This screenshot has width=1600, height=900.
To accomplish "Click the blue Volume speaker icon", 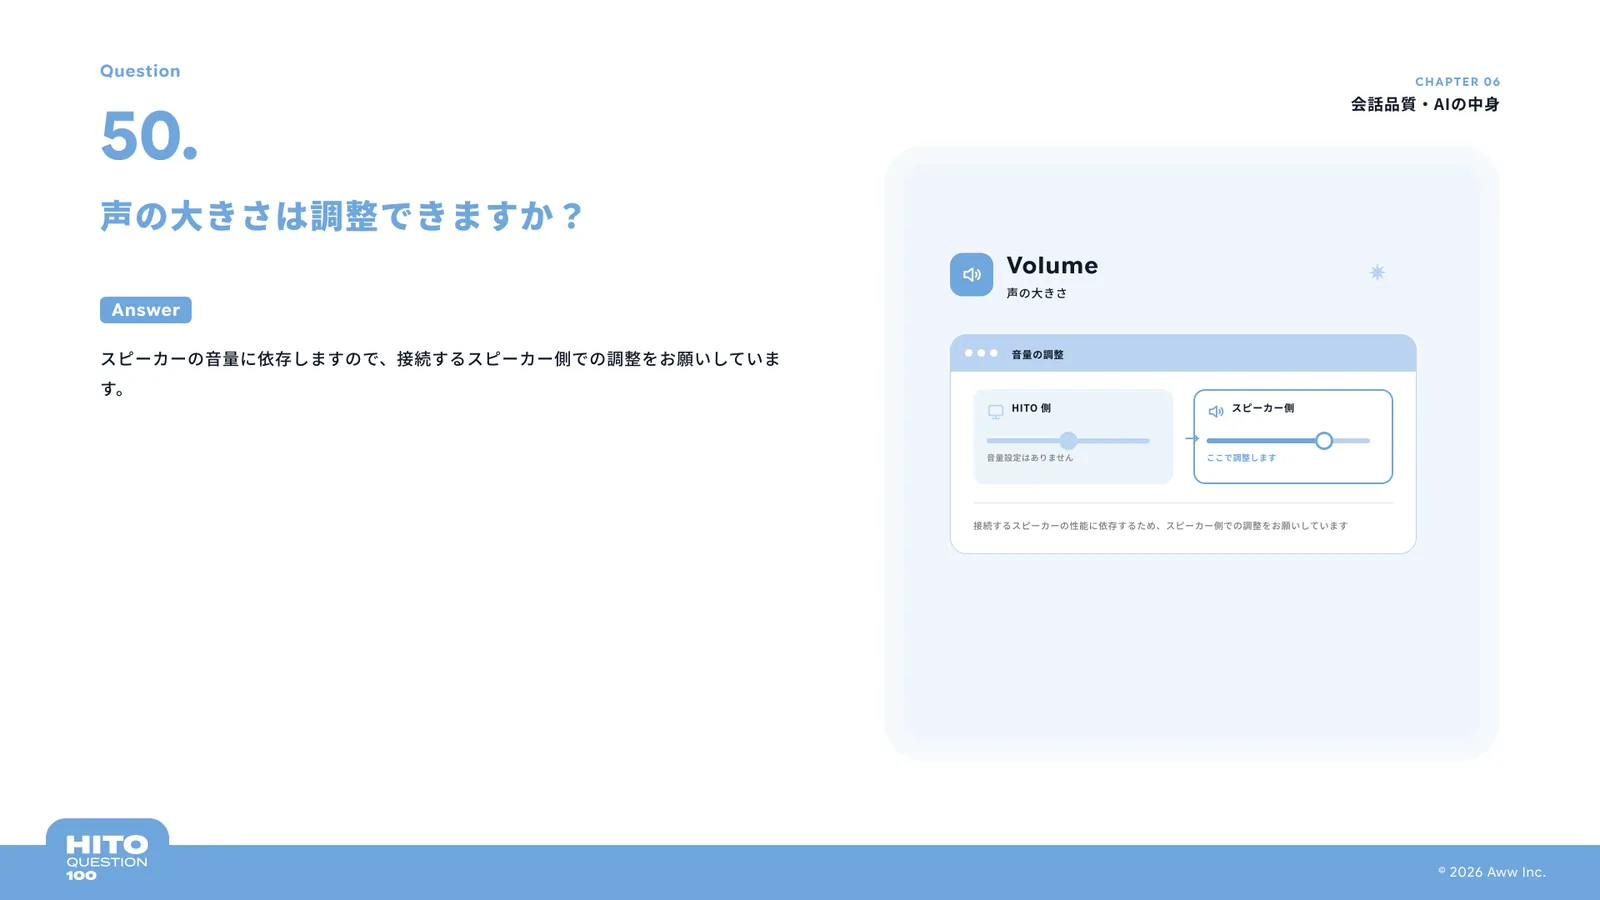I will coord(971,275).
